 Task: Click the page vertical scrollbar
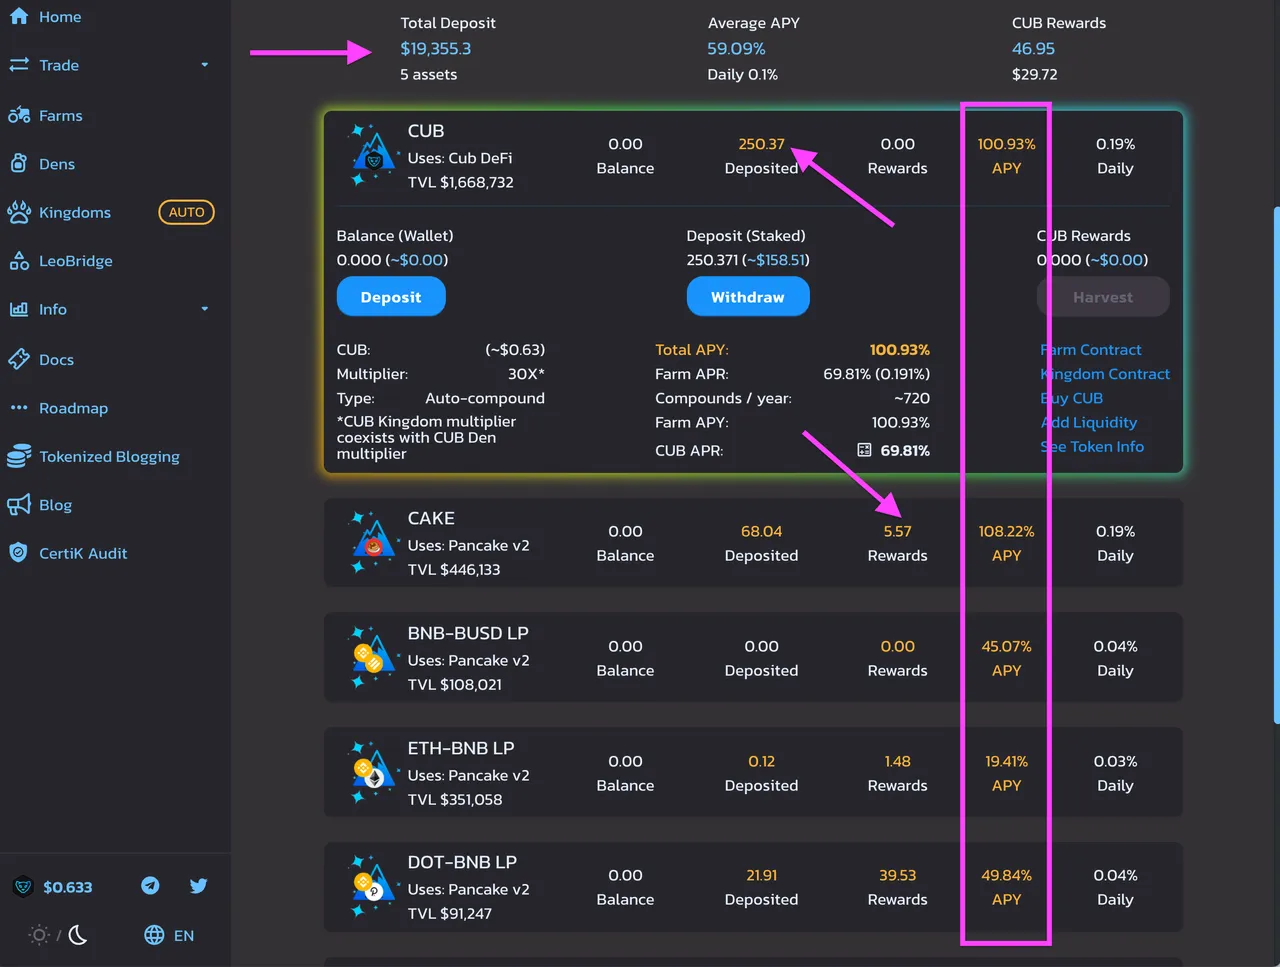pos(1276,465)
